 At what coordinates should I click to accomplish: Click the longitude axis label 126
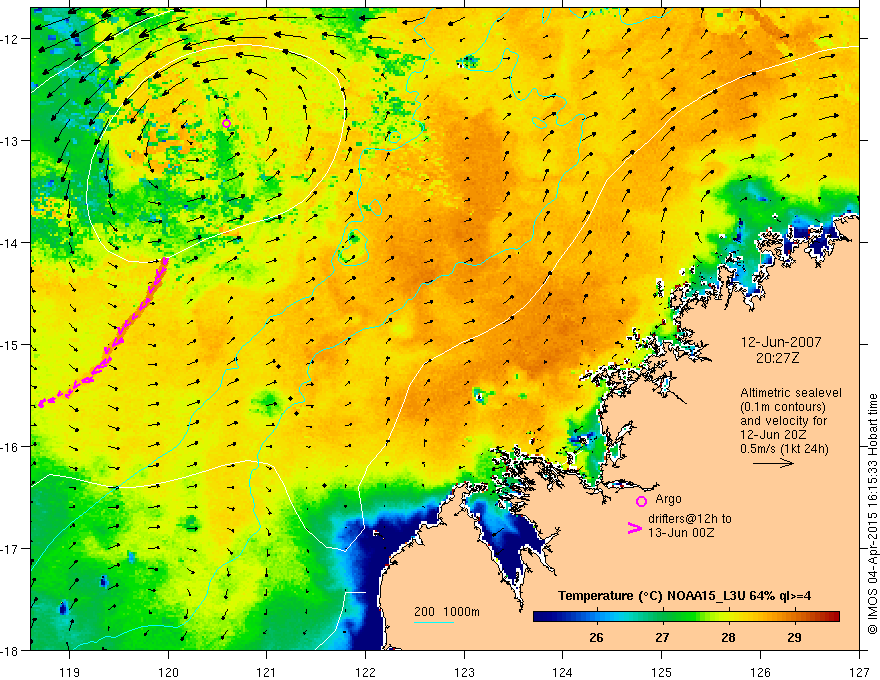click(760, 672)
